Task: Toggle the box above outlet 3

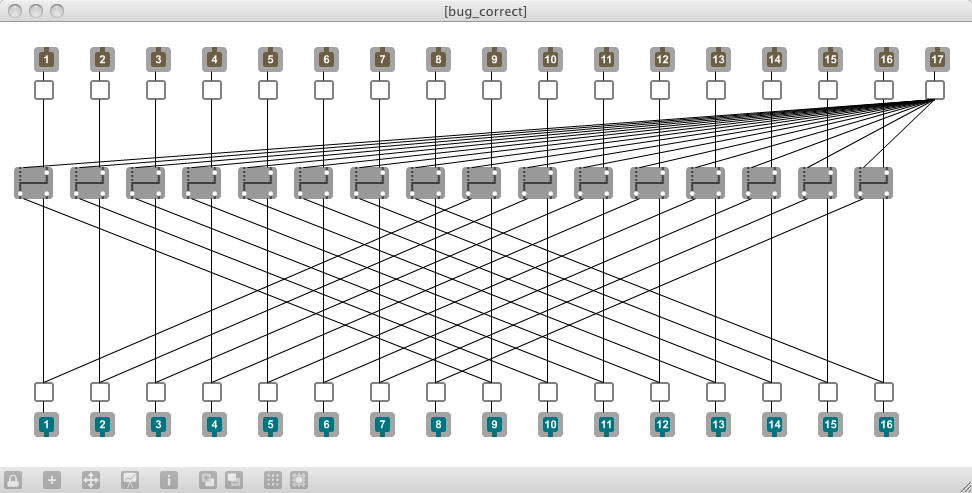Action: pos(156,392)
